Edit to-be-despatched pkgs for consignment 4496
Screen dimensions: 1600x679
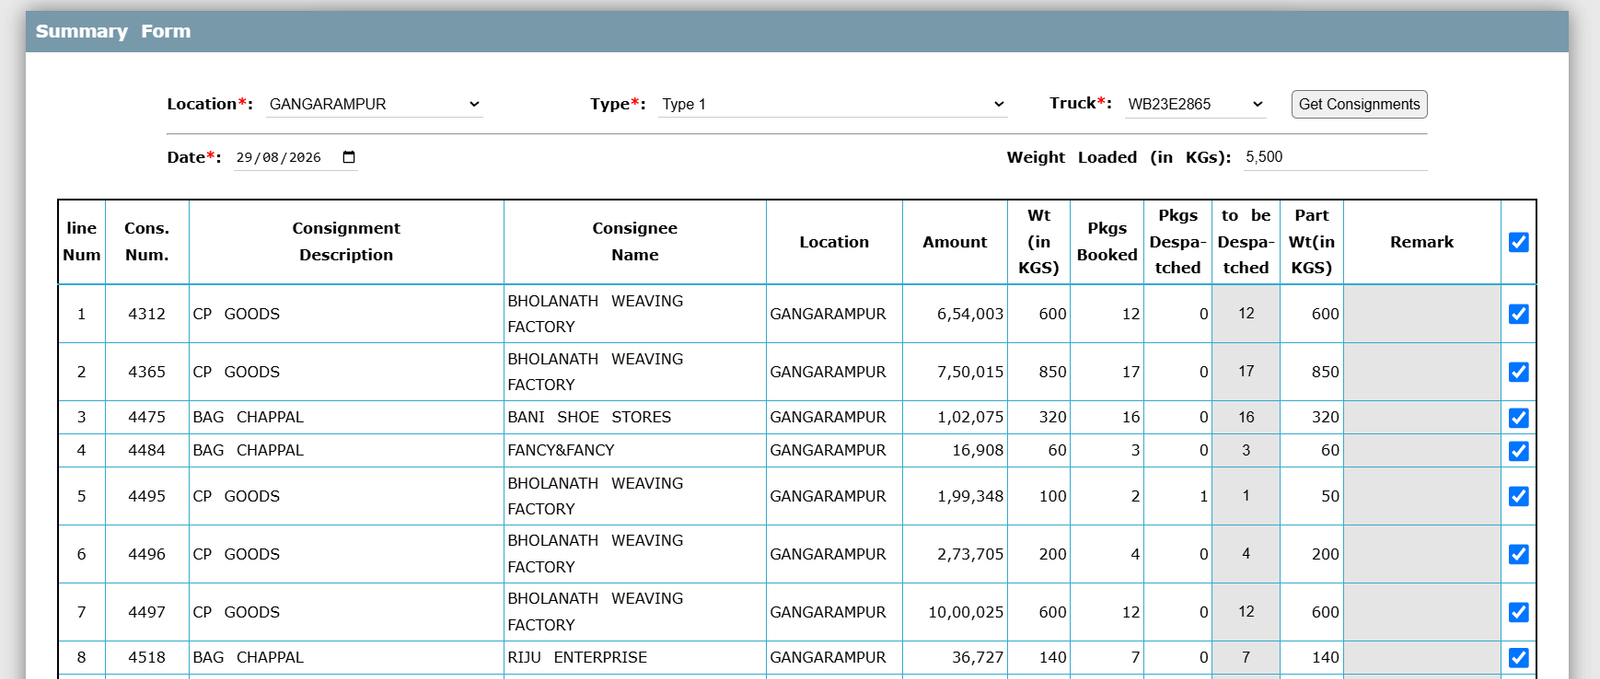point(1246,553)
